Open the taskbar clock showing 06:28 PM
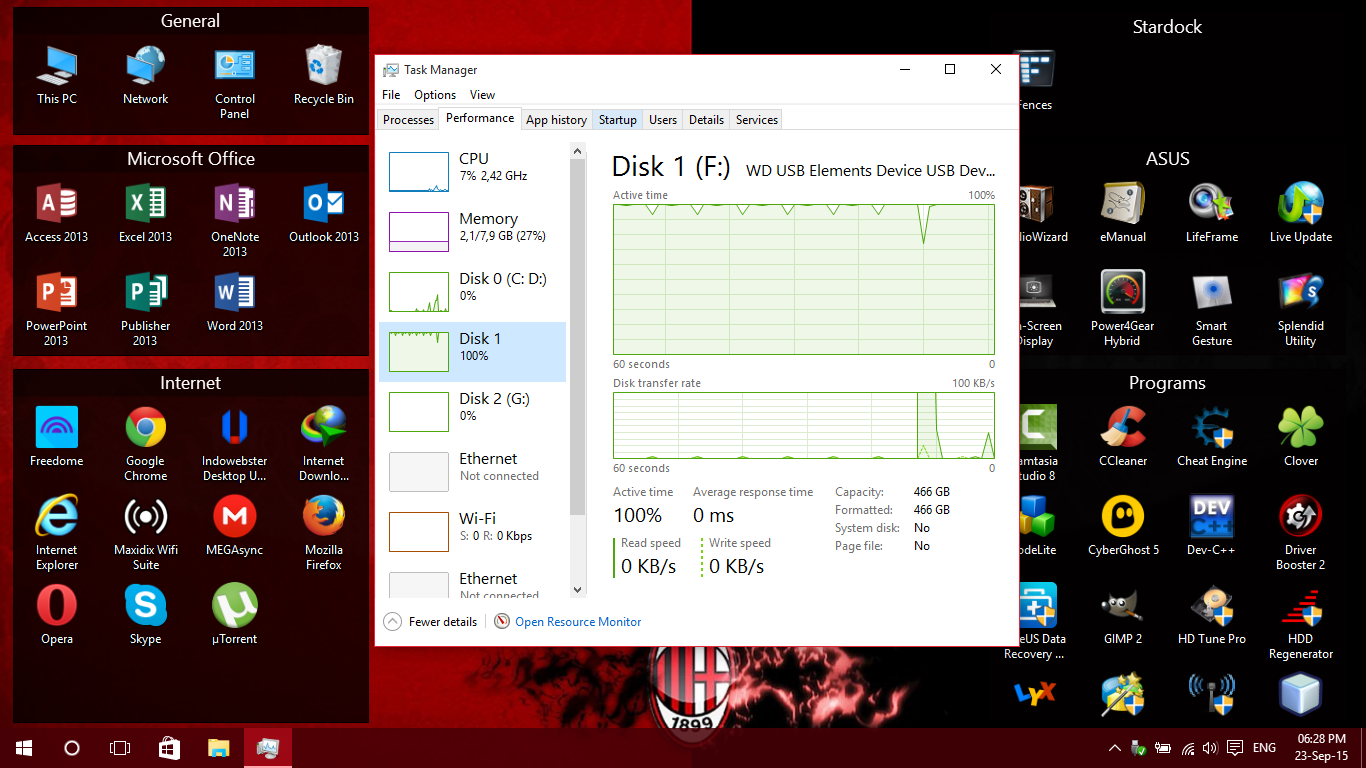The height and width of the screenshot is (768, 1366). [x=1322, y=748]
